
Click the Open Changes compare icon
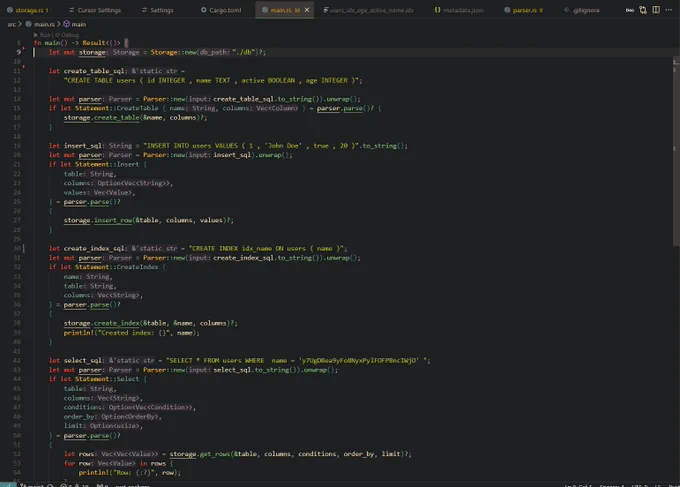(x=643, y=10)
